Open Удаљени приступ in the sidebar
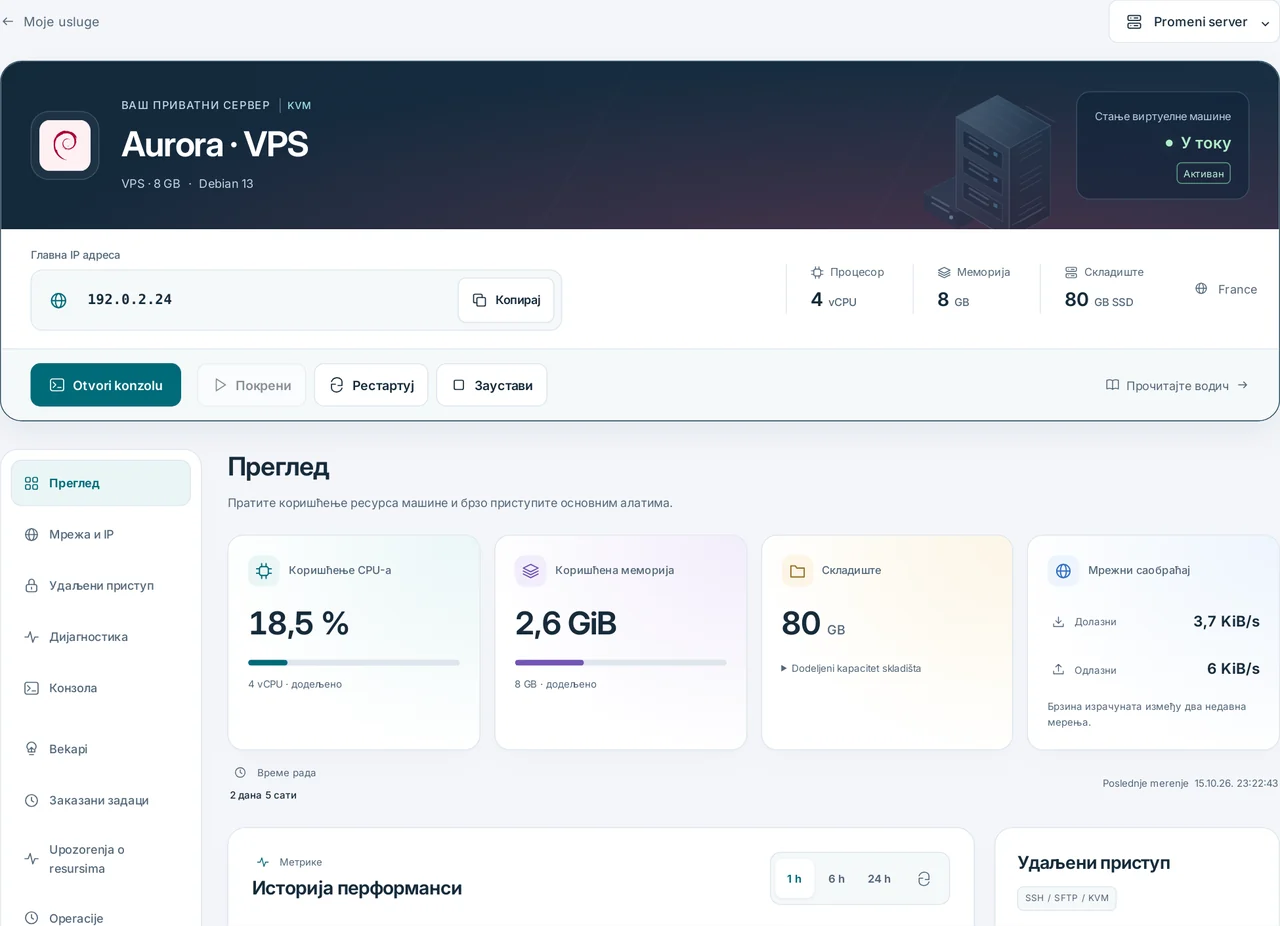The image size is (1280, 926). [101, 585]
